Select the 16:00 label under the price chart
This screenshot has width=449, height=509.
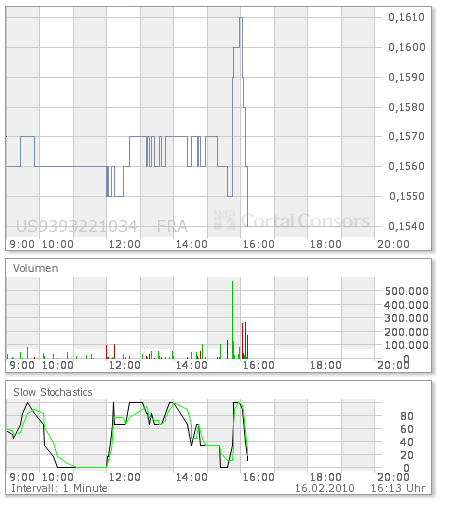tap(259, 244)
